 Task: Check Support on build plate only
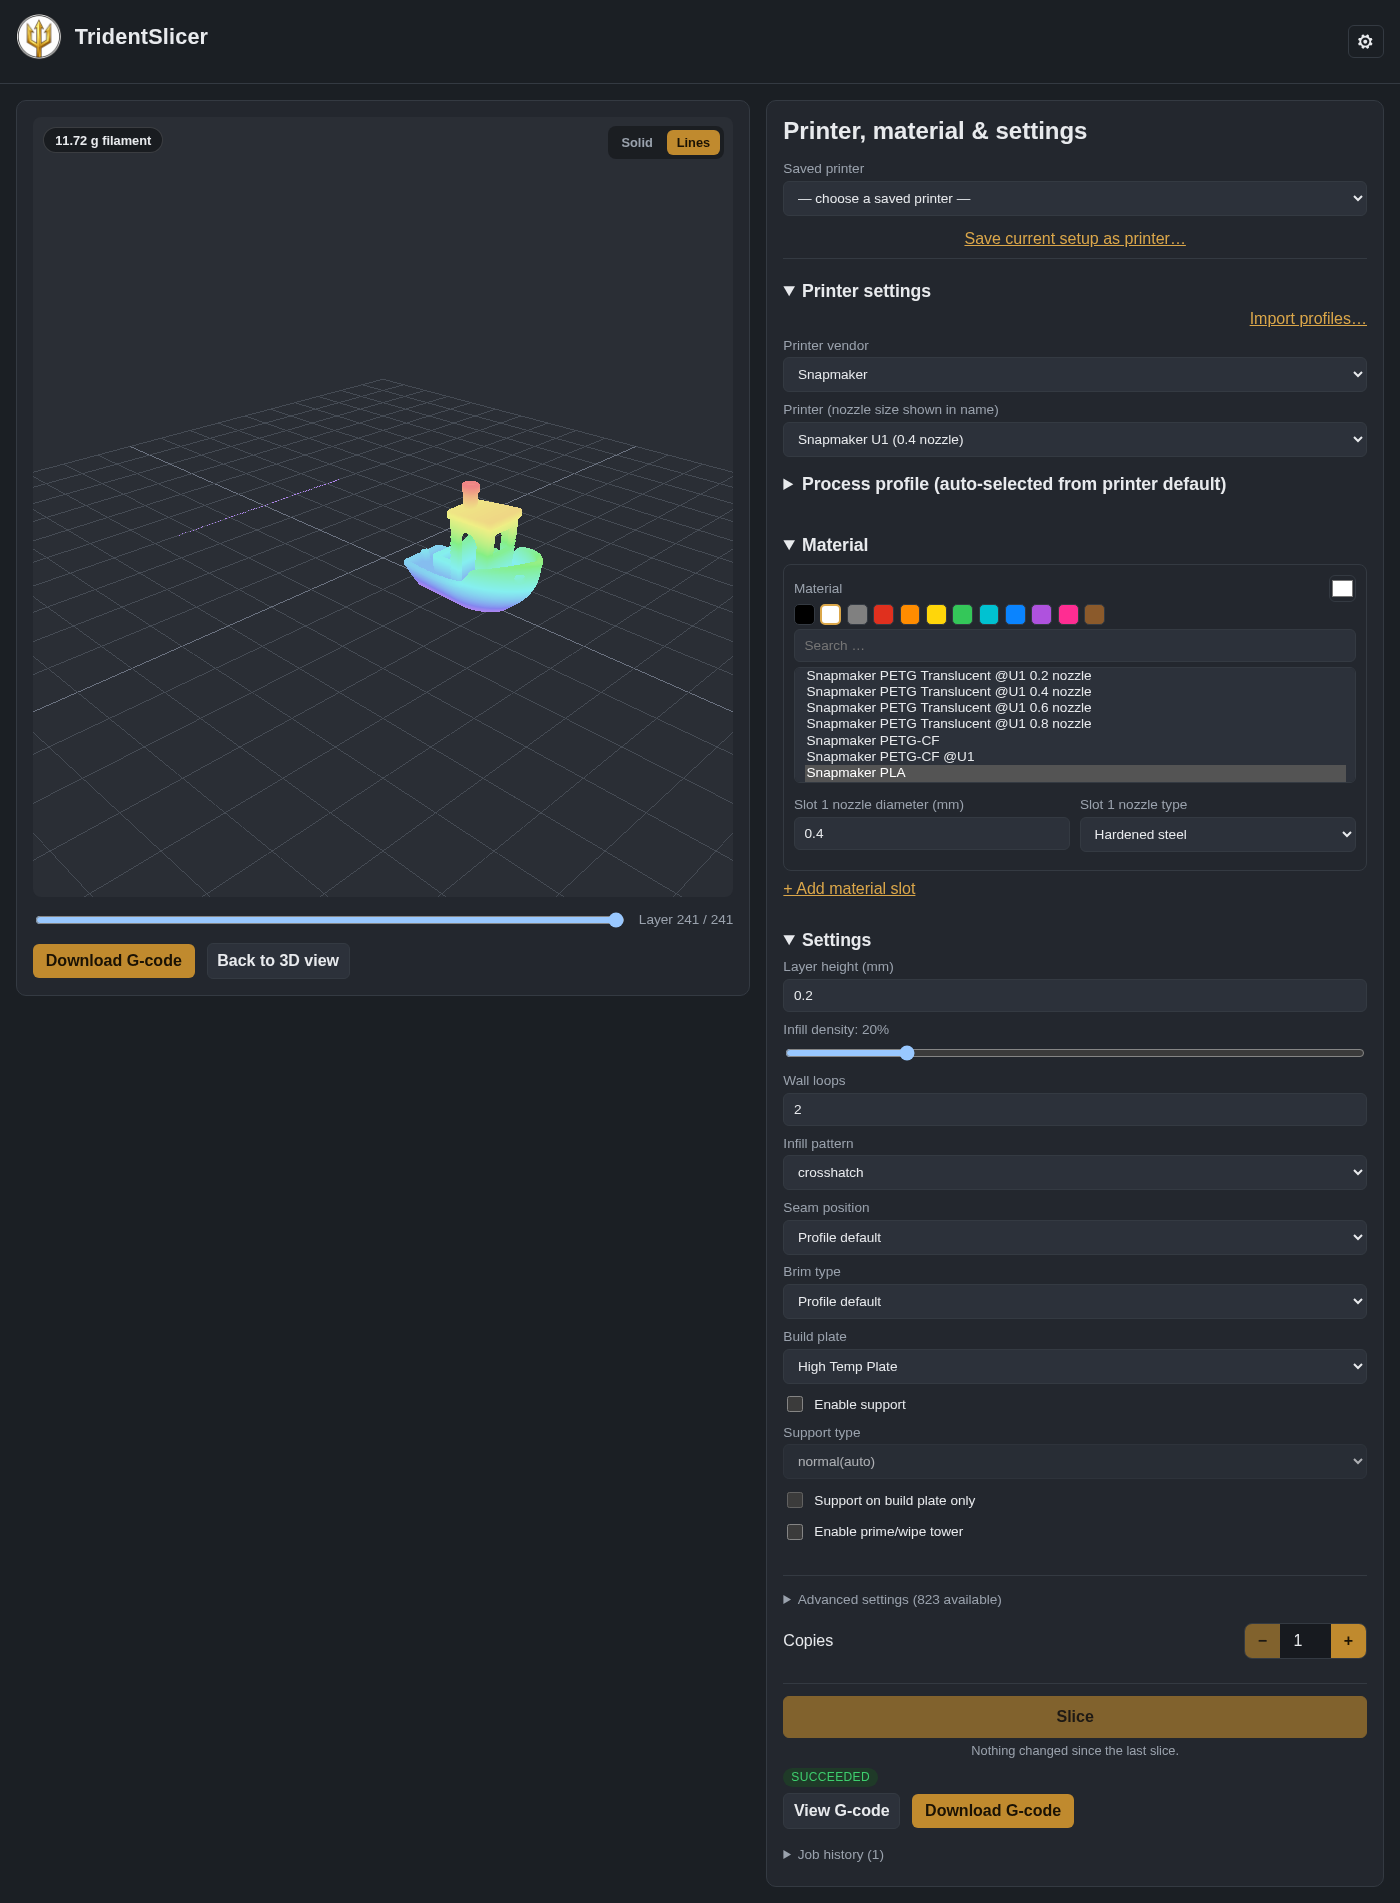[795, 1500]
